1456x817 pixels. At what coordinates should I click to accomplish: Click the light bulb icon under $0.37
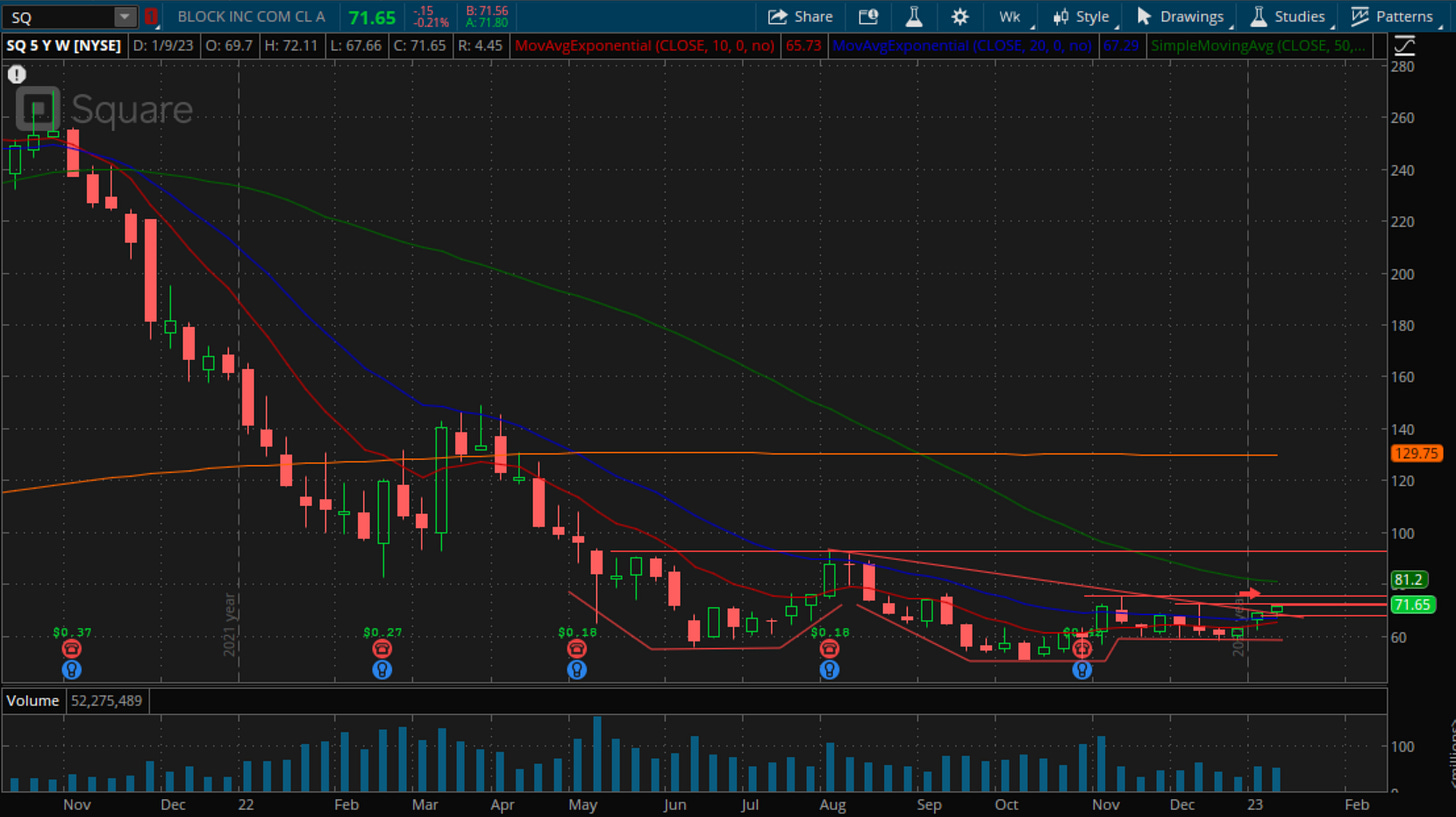[70, 669]
